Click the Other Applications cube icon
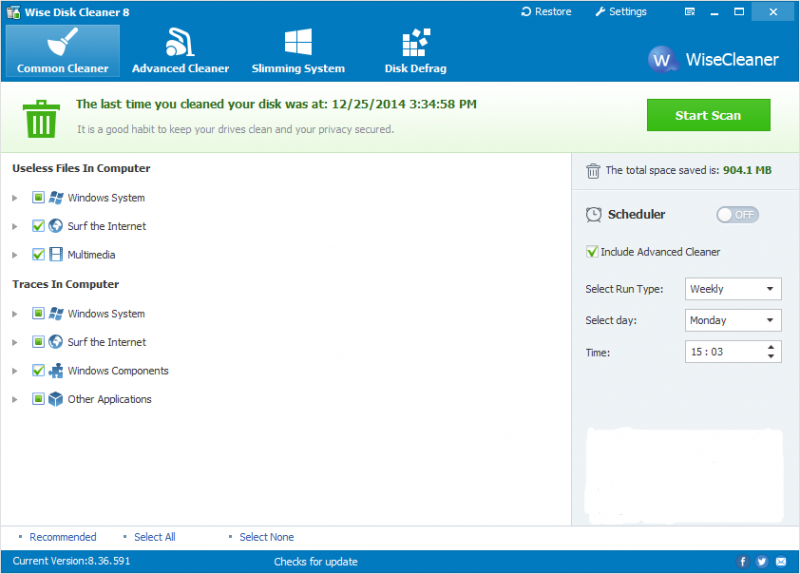The image size is (800, 574). coord(56,399)
